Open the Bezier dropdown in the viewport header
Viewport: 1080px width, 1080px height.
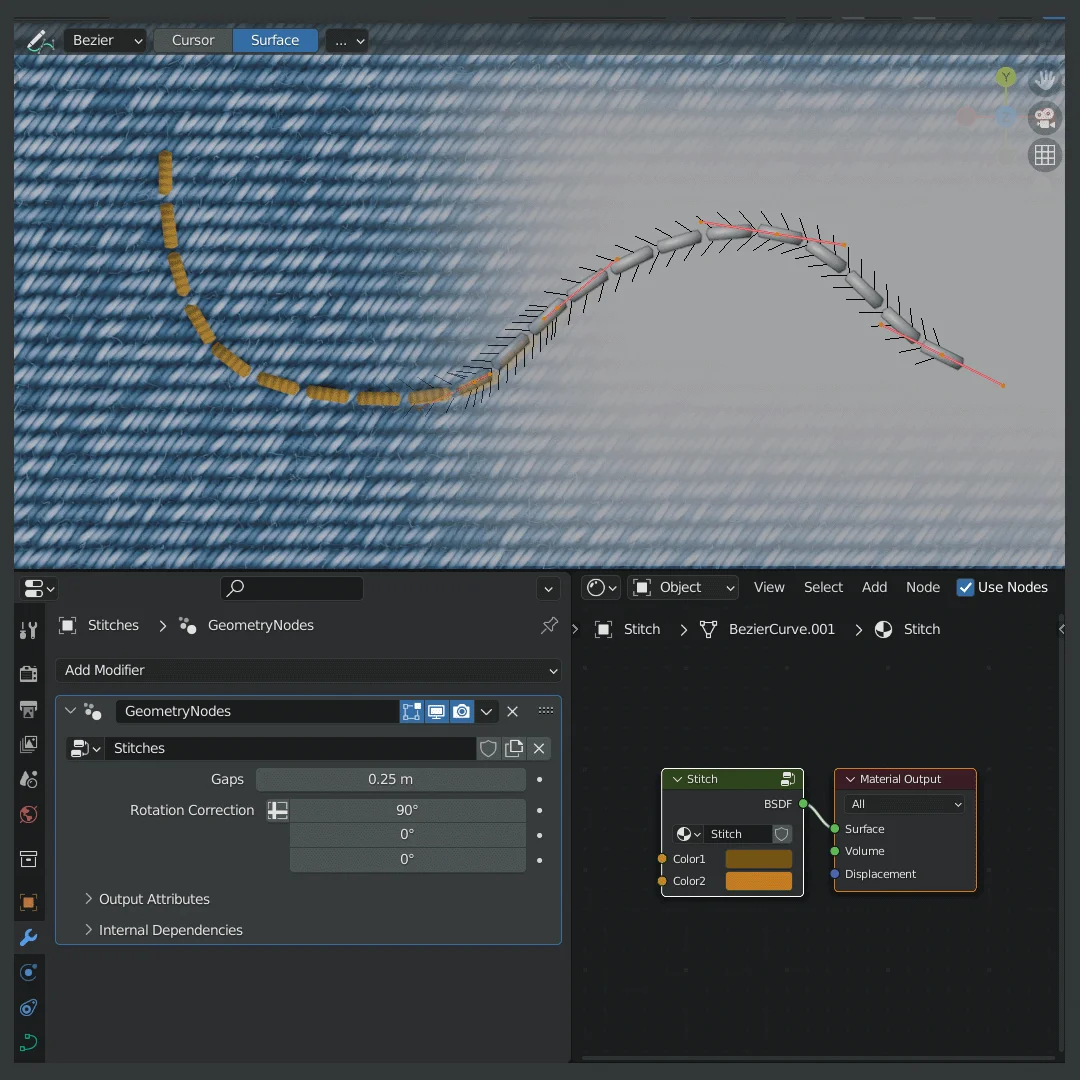105,40
